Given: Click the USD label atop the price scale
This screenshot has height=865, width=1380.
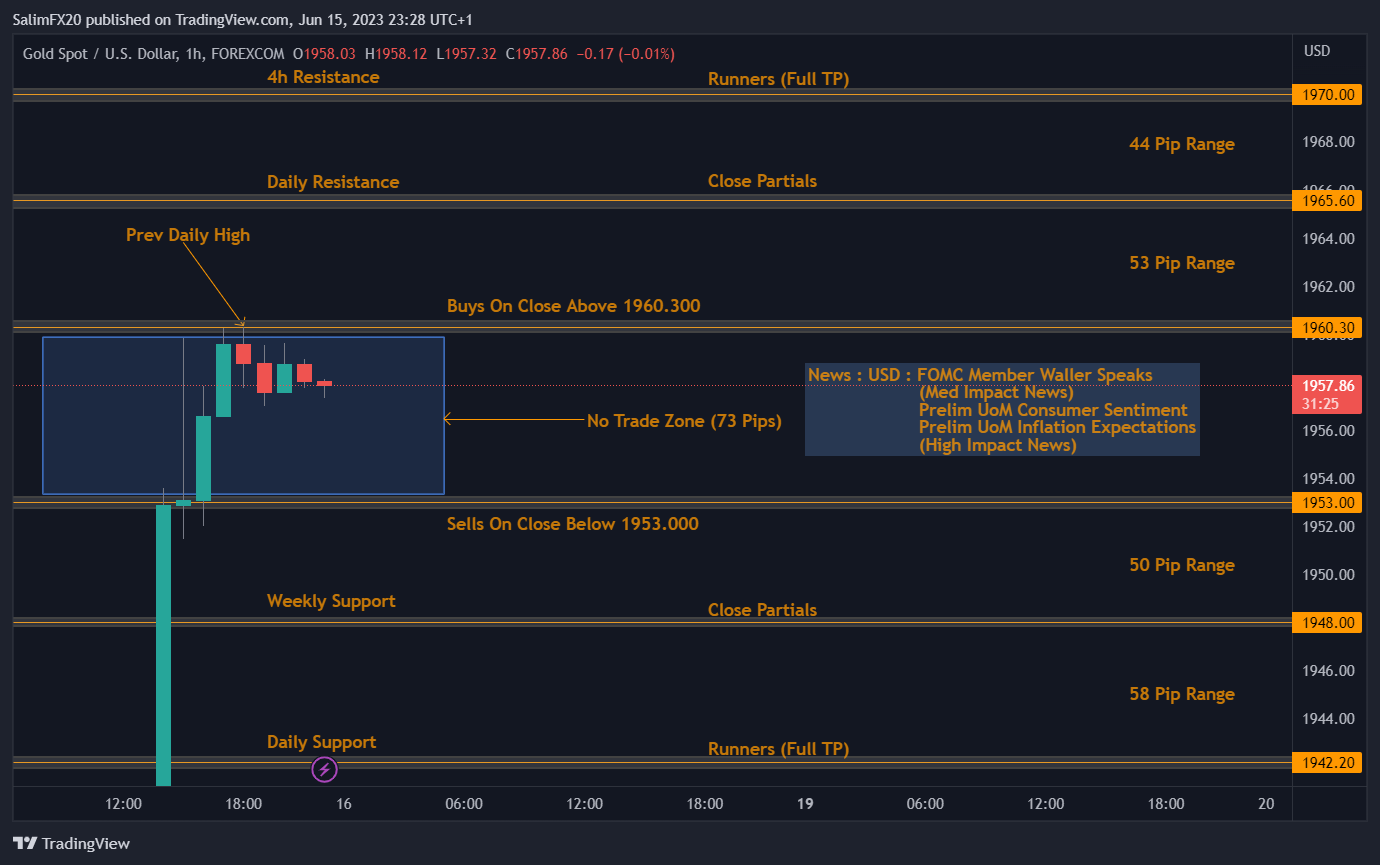Looking at the screenshot, I should click(x=1317, y=53).
